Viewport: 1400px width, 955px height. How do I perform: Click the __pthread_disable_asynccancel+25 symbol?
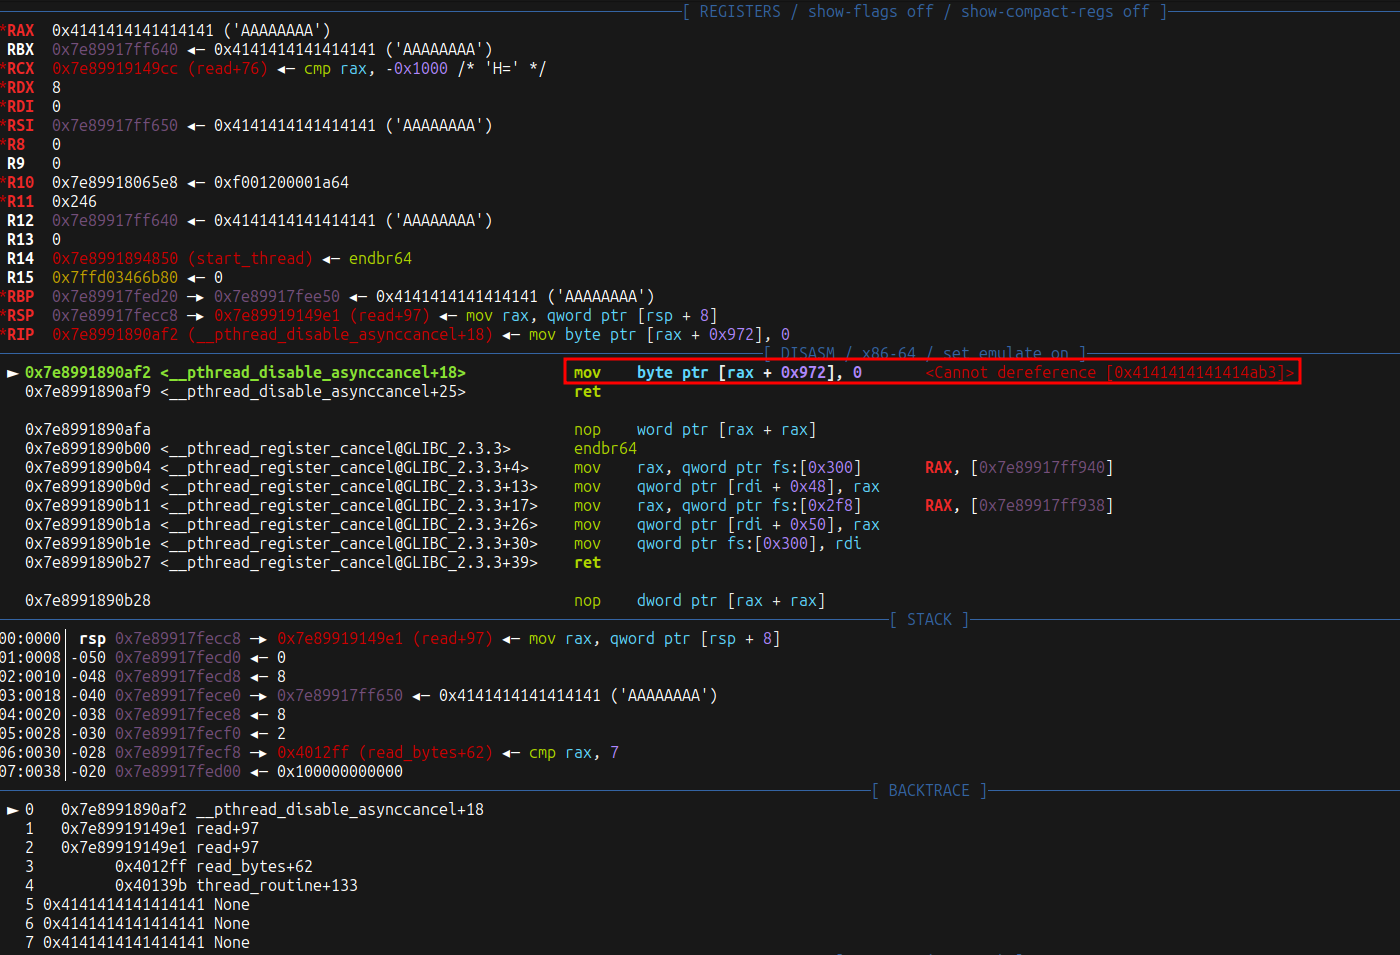click(313, 392)
